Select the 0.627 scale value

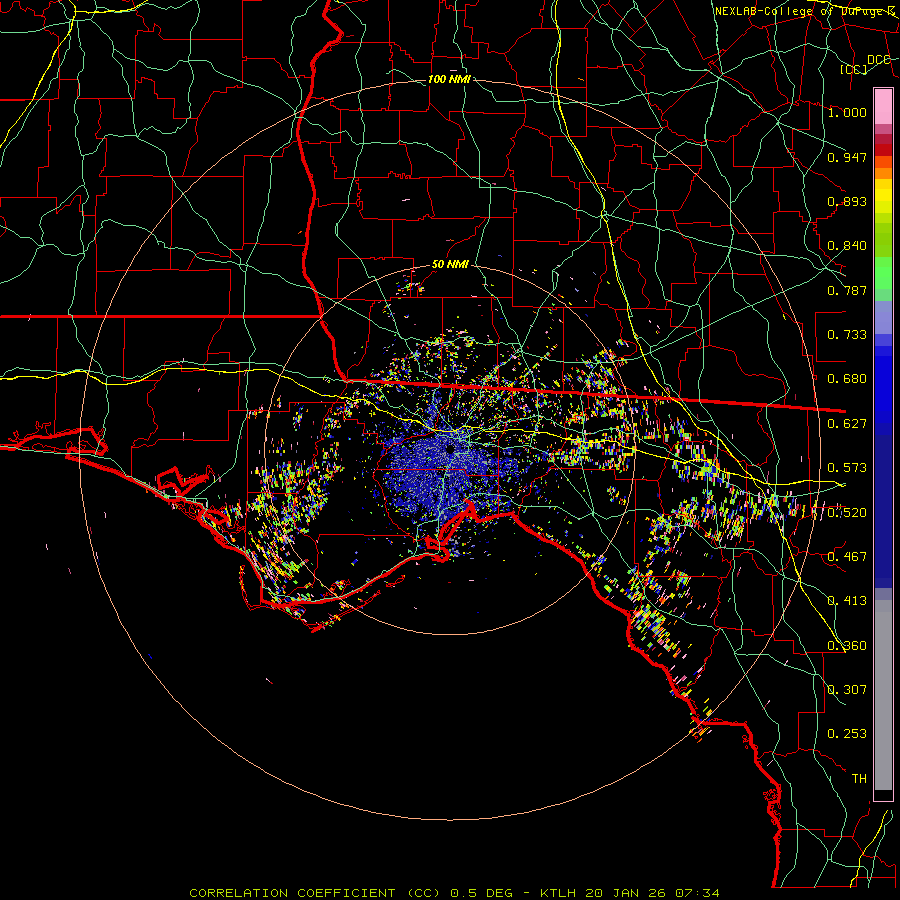point(847,424)
